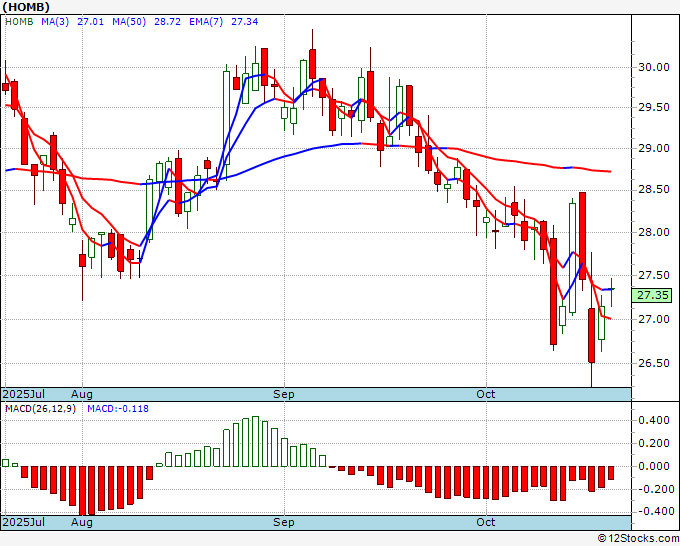Click the (HOMB) chart title

coord(26,7)
